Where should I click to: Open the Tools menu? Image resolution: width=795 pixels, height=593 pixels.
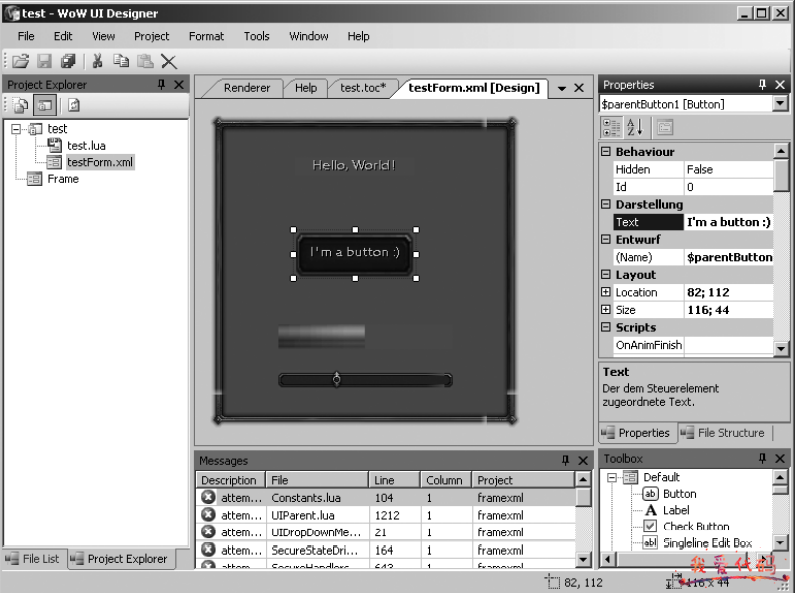click(x=257, y=36)
